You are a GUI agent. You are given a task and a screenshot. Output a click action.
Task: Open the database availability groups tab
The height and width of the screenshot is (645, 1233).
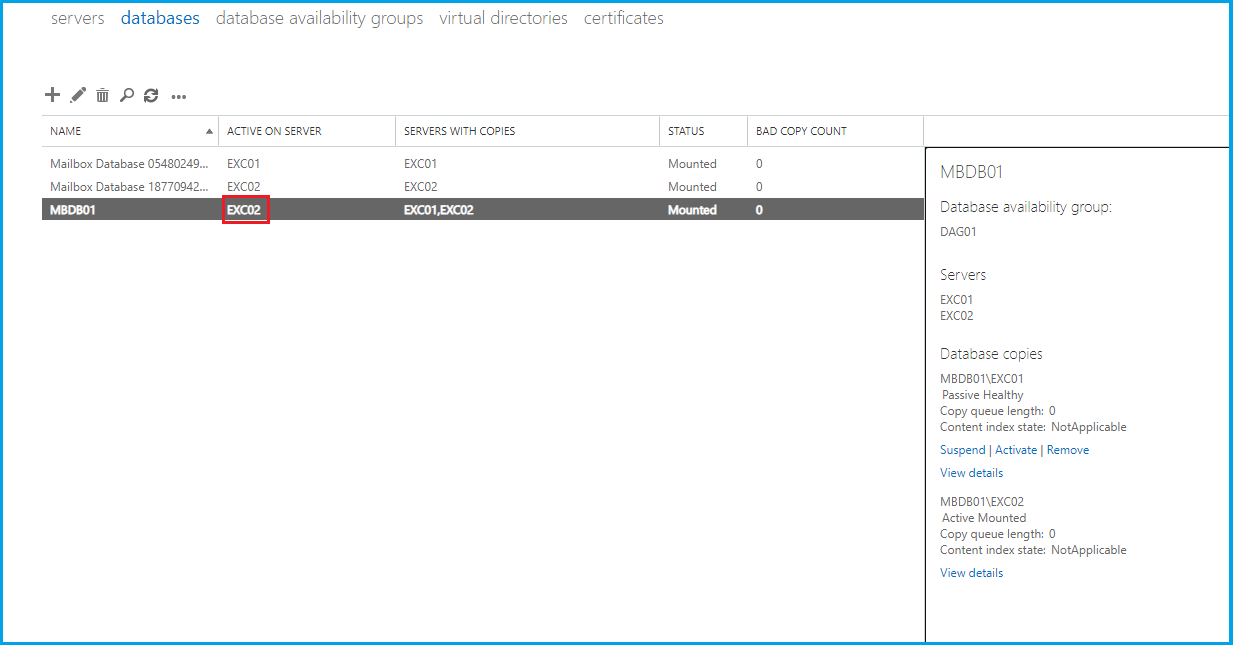[319, 18]
